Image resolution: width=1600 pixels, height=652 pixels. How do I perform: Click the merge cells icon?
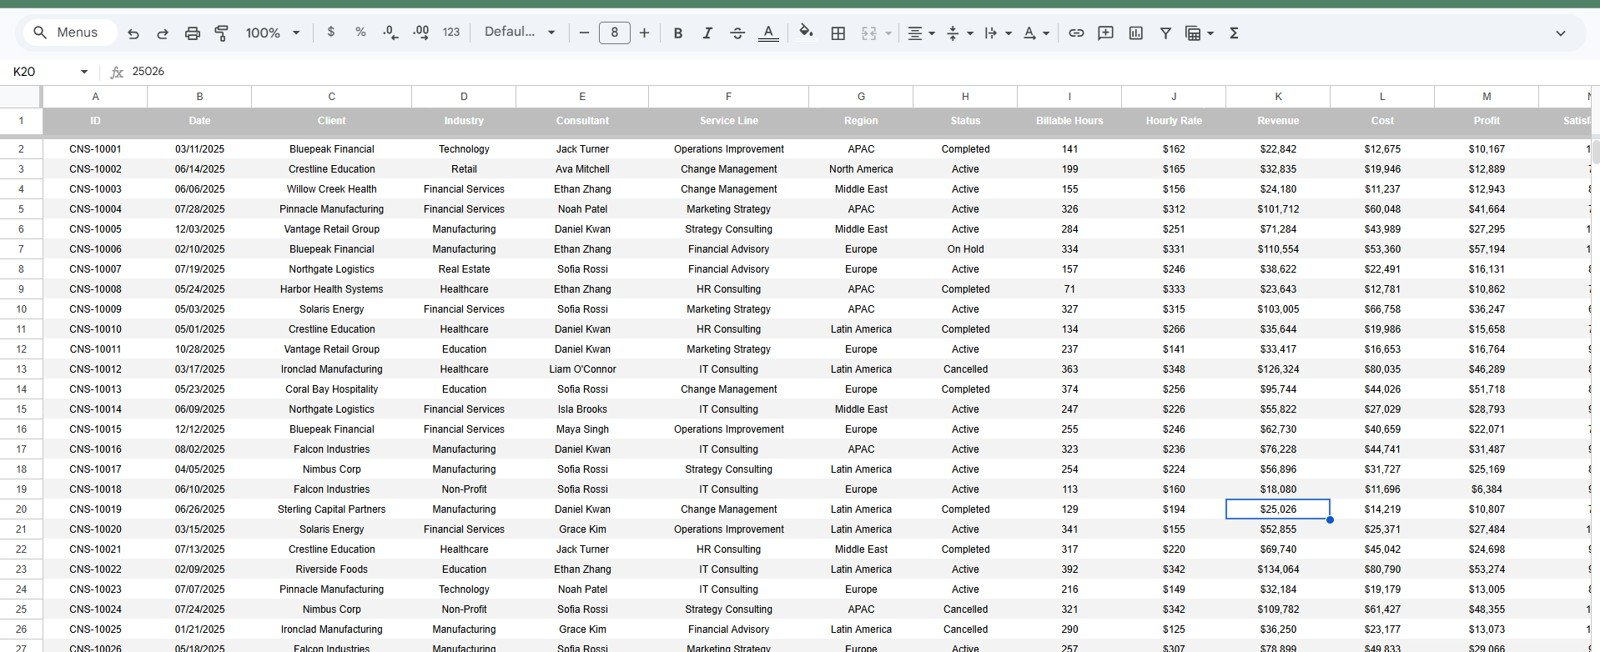(869, 33)
